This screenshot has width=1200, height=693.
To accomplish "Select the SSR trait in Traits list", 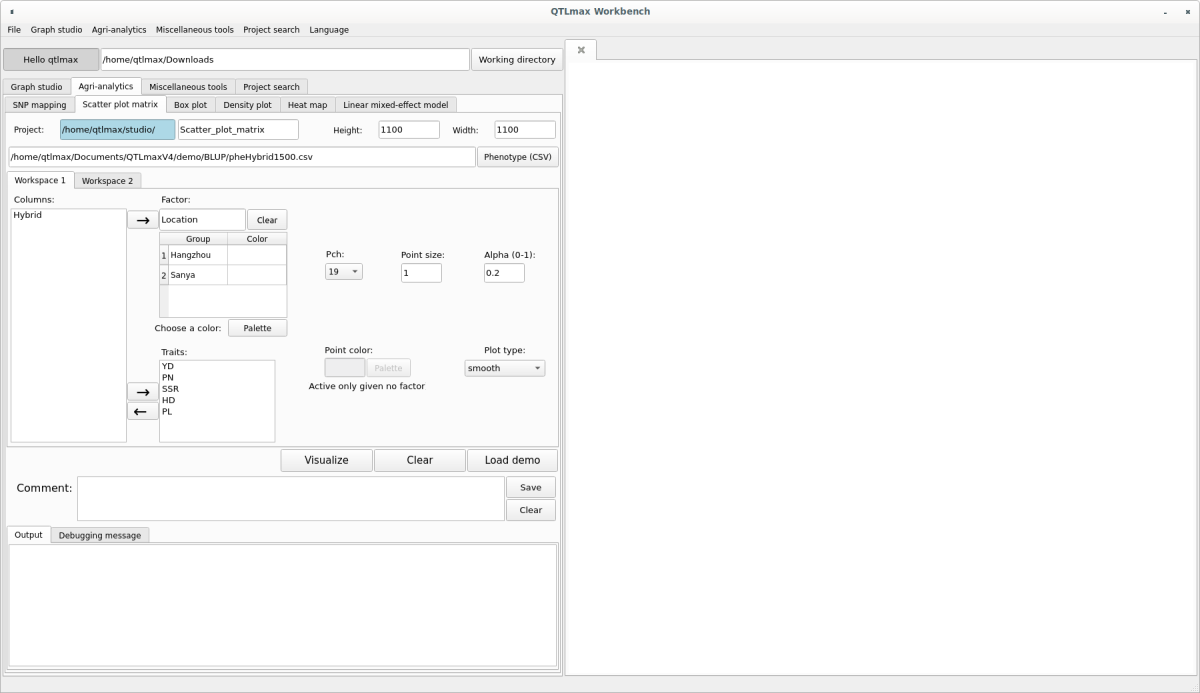I will pos(170,389).
